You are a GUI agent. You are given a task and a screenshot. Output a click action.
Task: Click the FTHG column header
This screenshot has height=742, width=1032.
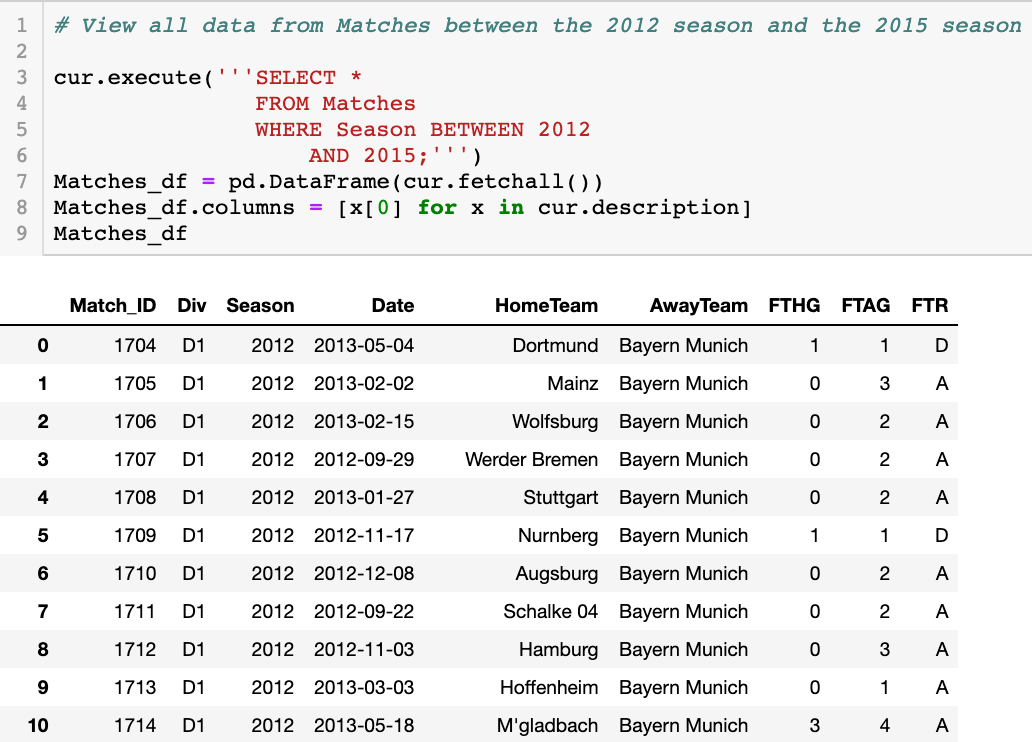point(794,305)
